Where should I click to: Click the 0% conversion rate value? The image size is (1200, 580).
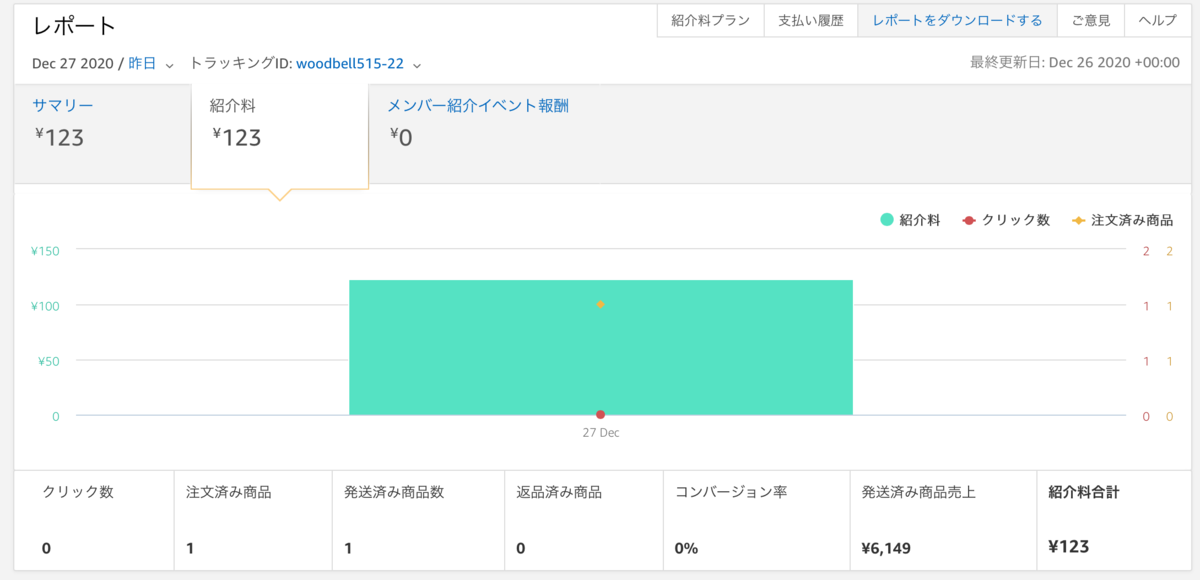[x=687, y=548]
